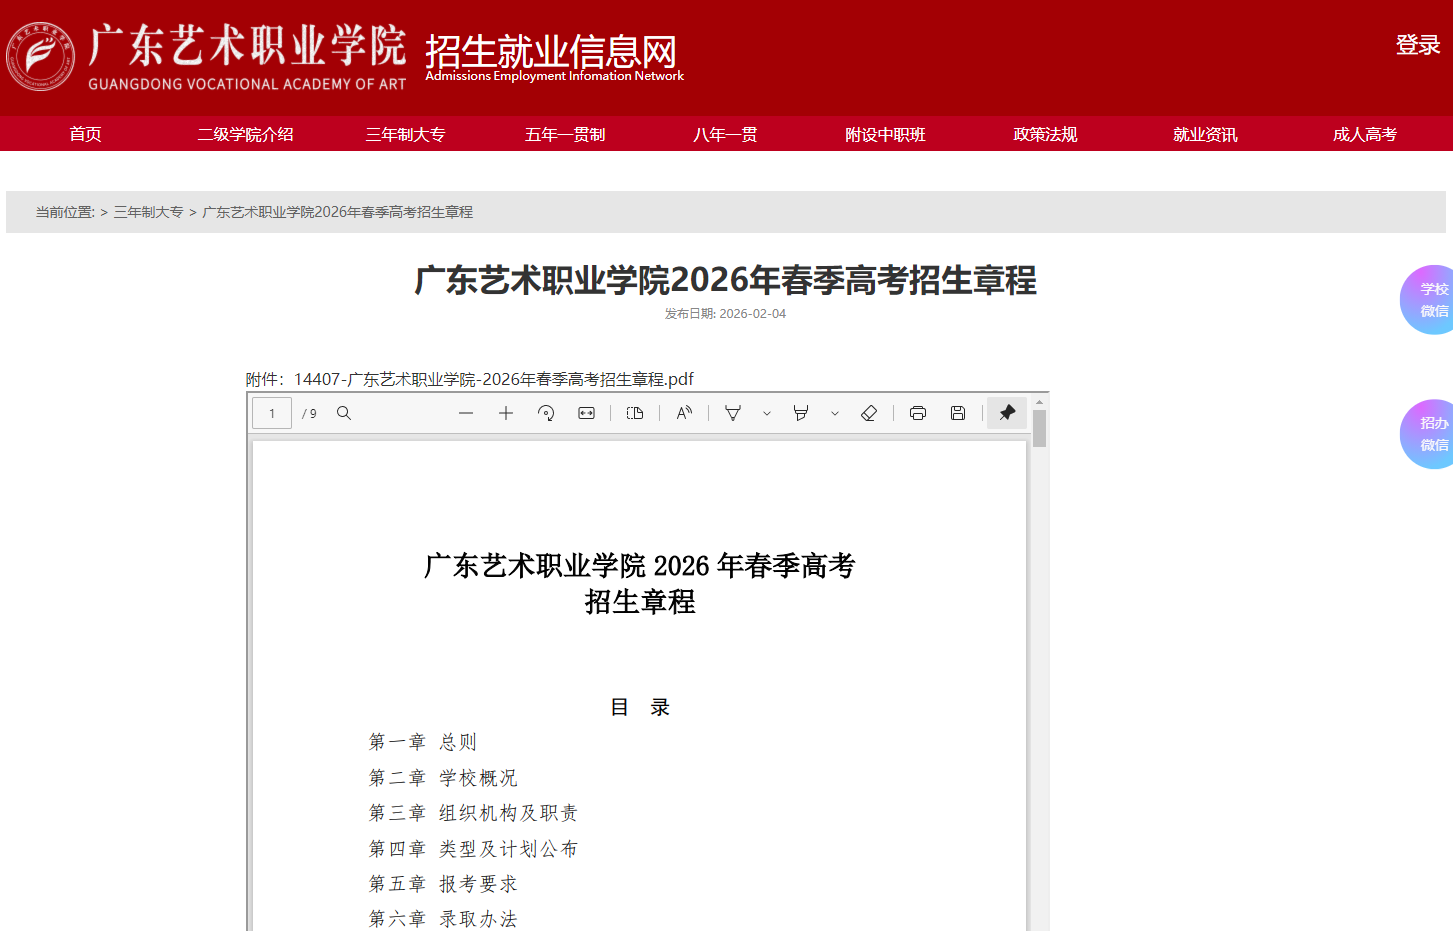Select the highlighter tool in PDF toolbar
This screenshot has width=1453, height=931.
800,412
